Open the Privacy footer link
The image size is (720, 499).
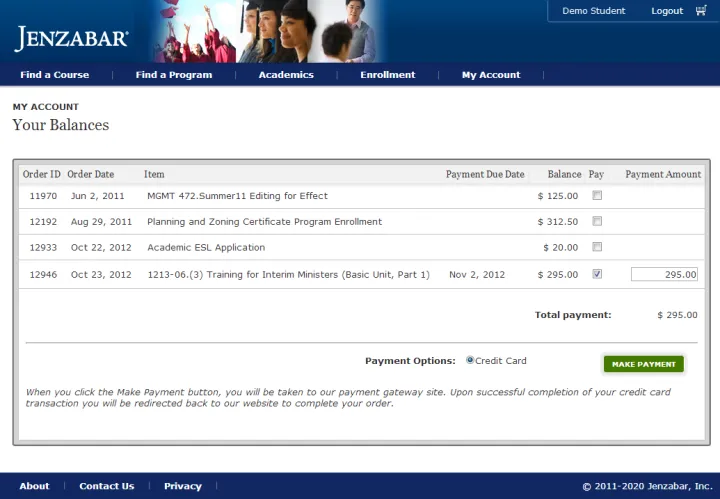click(x=183, y=486)
